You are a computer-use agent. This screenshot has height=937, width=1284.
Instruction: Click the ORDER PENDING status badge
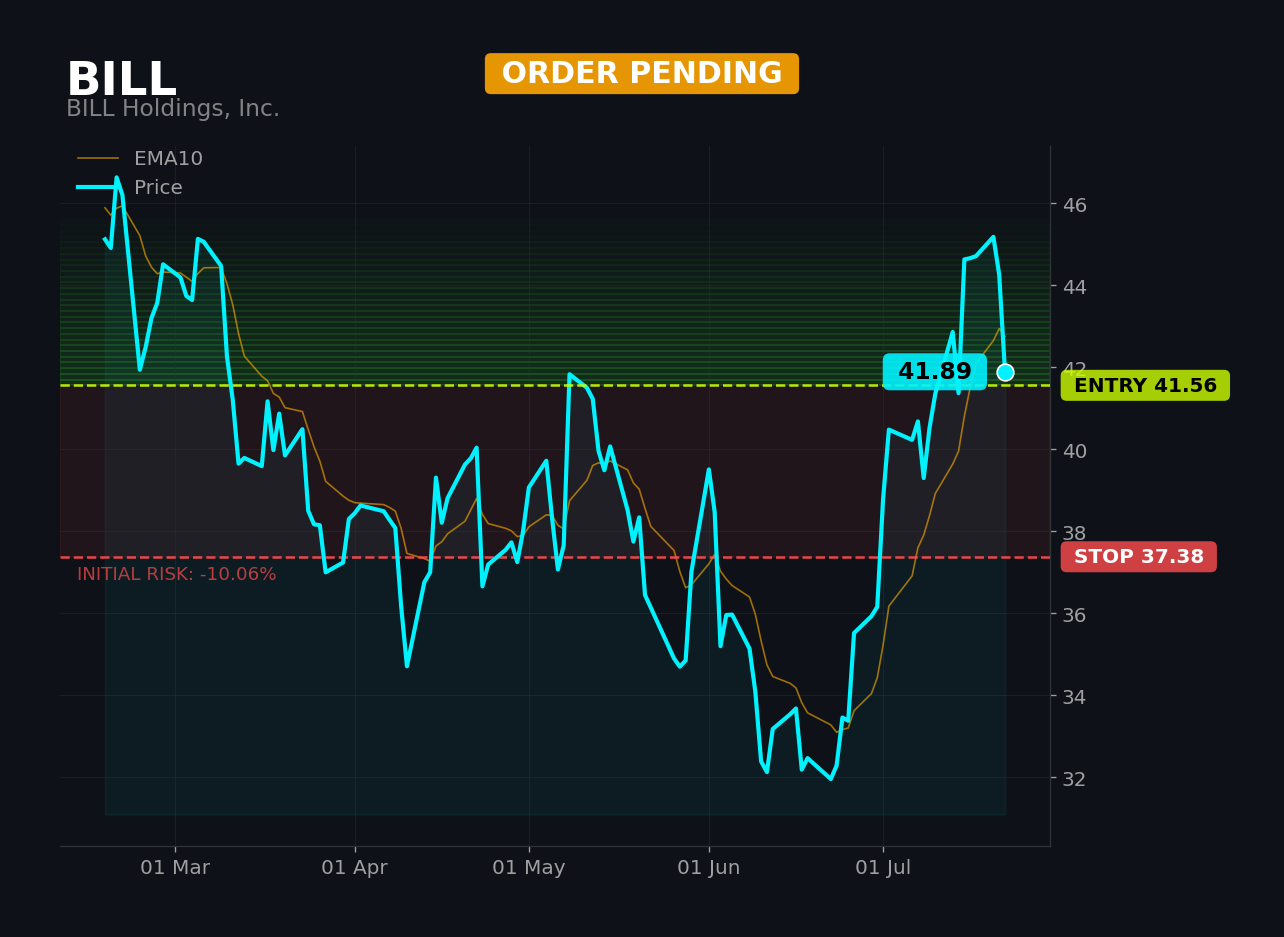(x=642, y=74)
